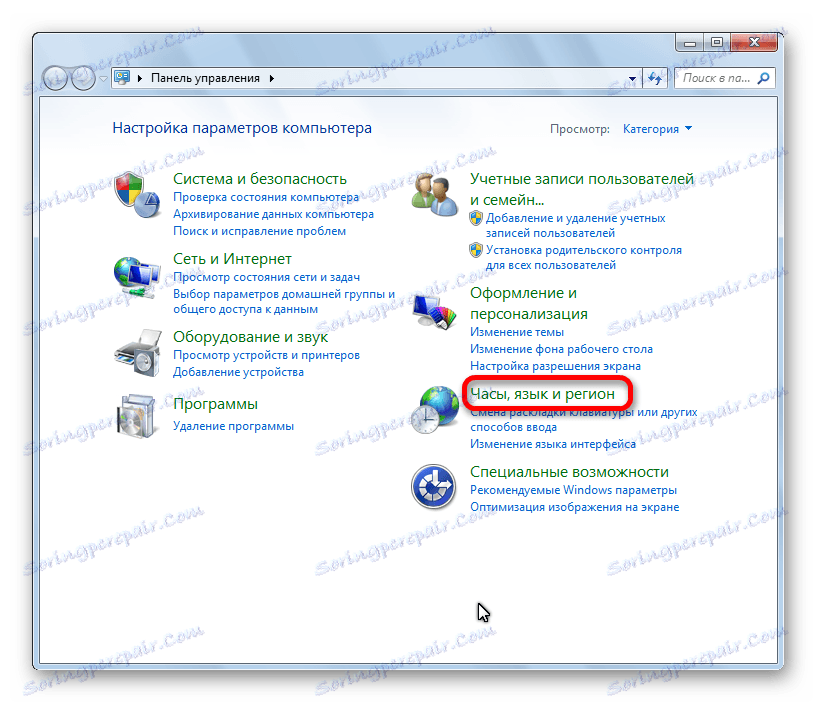Open Оформление и персонализация category
The height and width of the screenshot is (703, 817).
[x=528, y=303]
